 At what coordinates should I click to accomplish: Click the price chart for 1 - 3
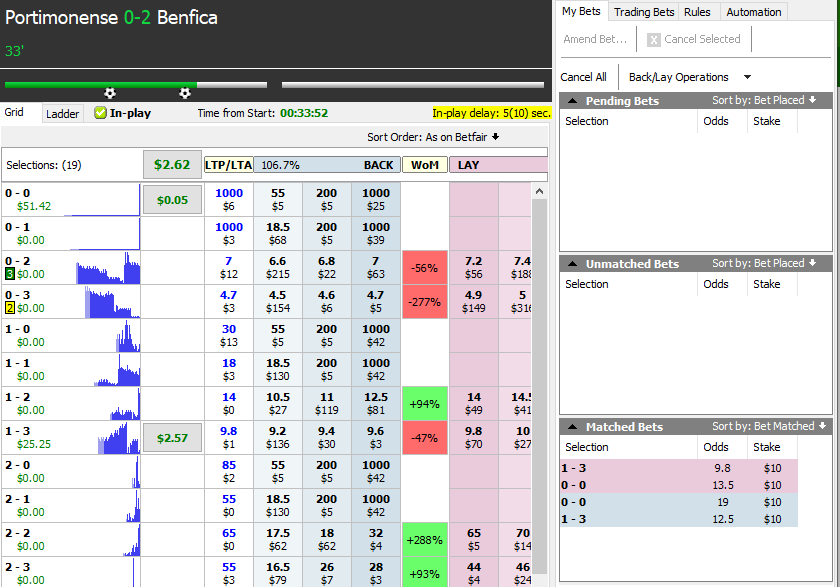(x=119, y=438)
